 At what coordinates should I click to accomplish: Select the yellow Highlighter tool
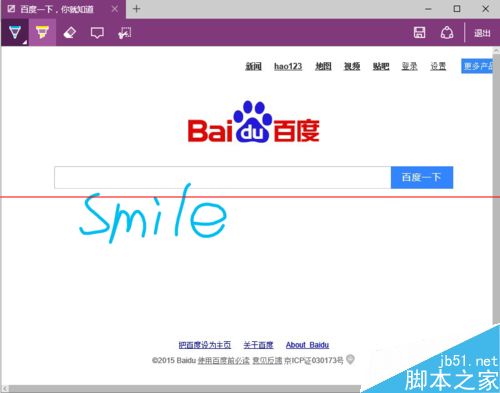[42, 33]
